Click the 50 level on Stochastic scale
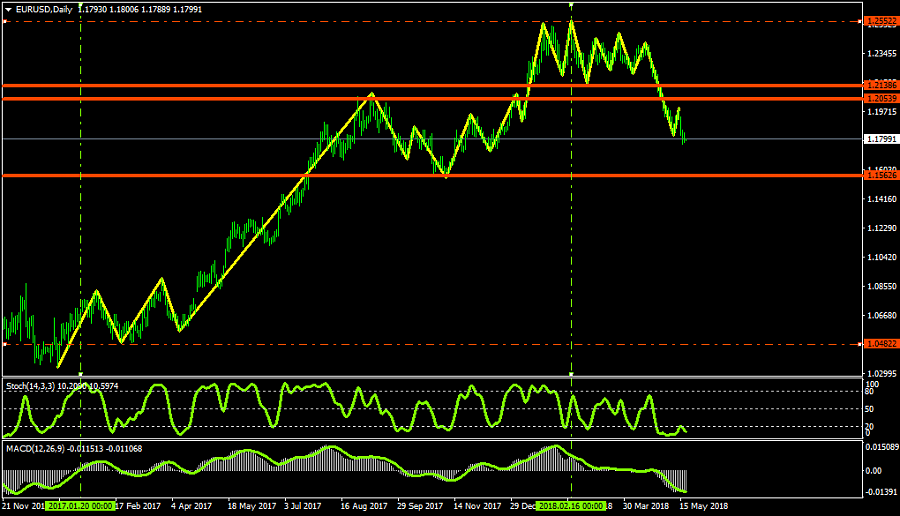The height and width of the screenshot is (516, 900). click(870, 409)
